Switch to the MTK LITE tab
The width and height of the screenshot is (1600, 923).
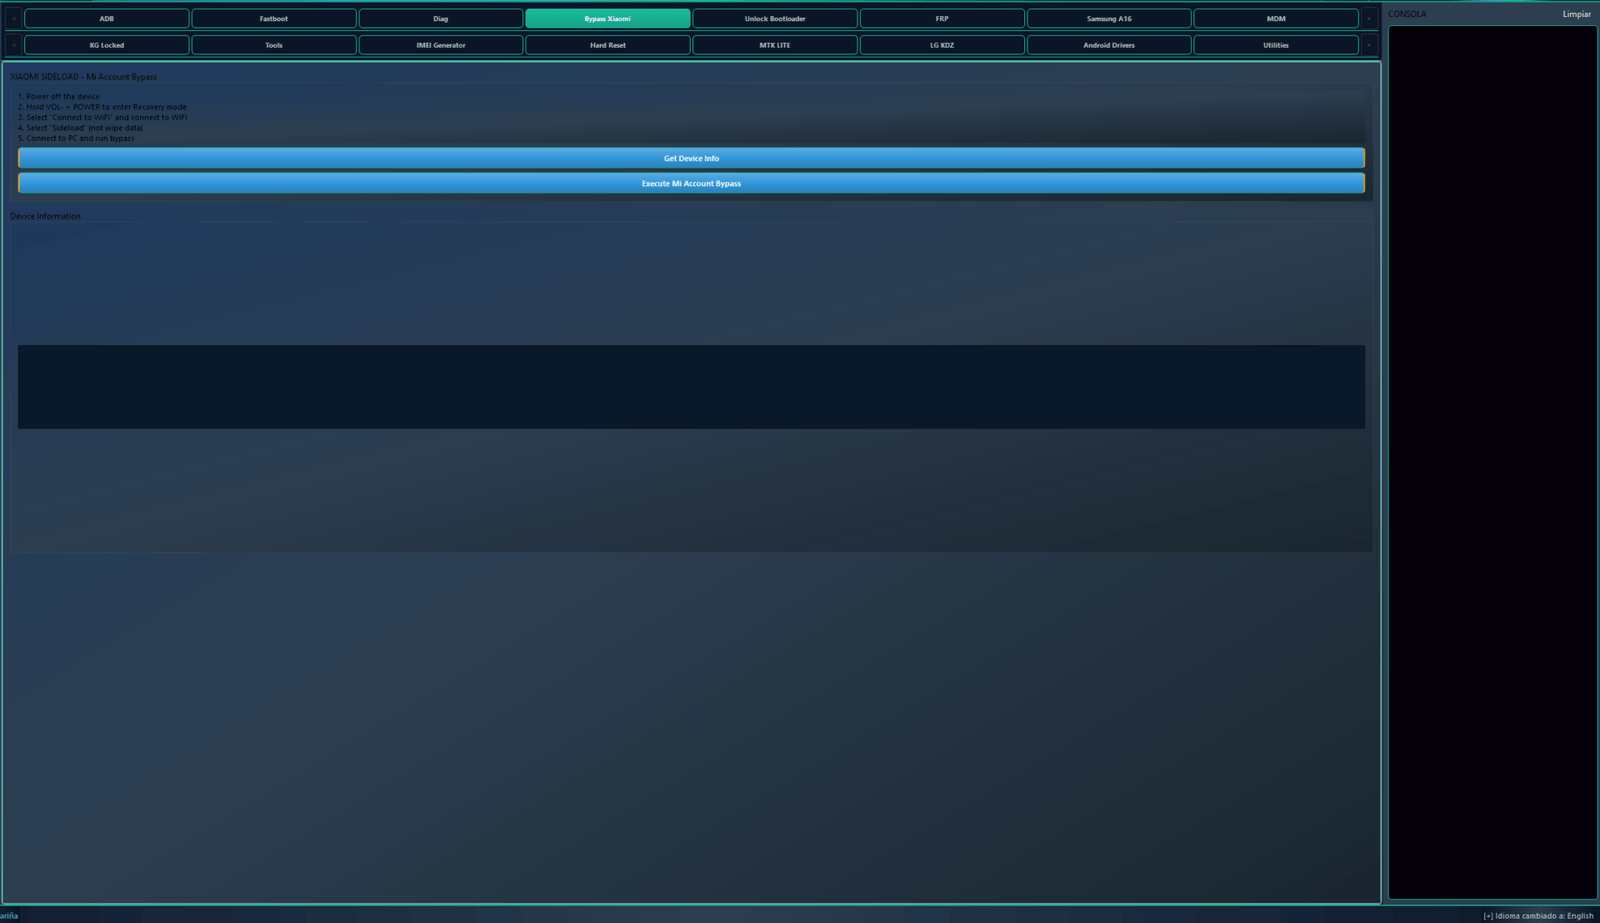774,45
